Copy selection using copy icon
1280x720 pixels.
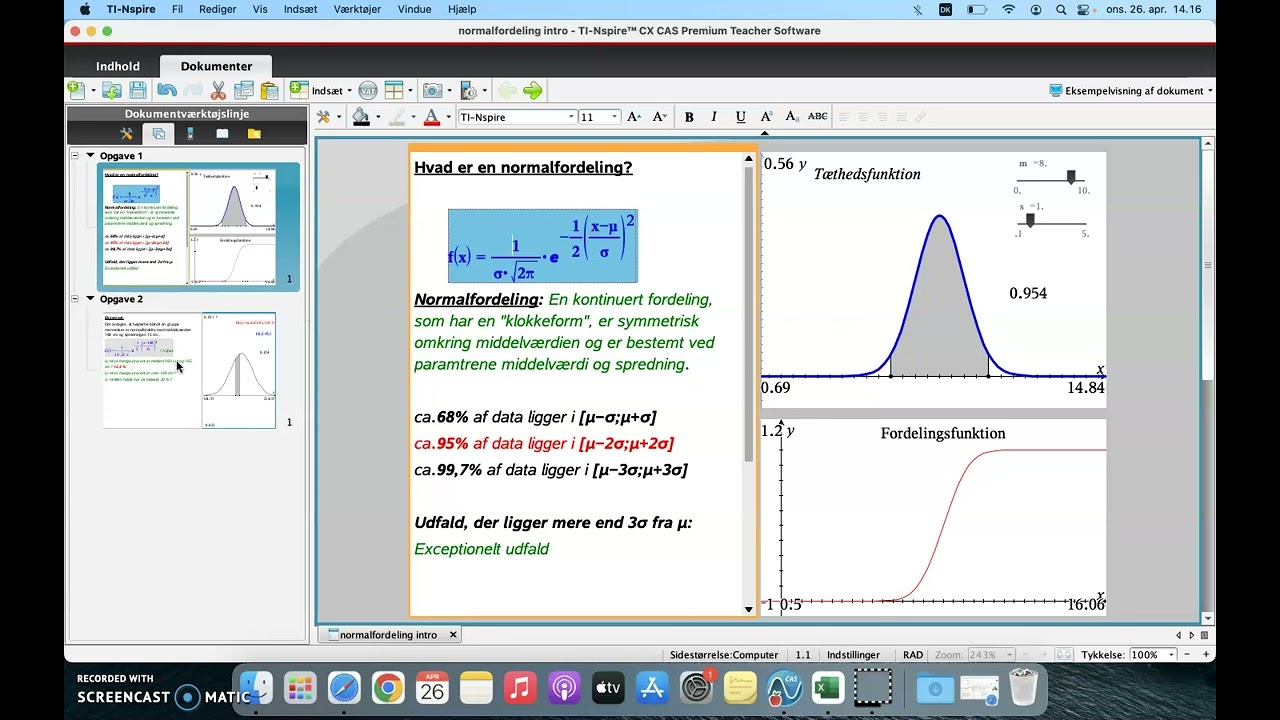click(243, 91)
